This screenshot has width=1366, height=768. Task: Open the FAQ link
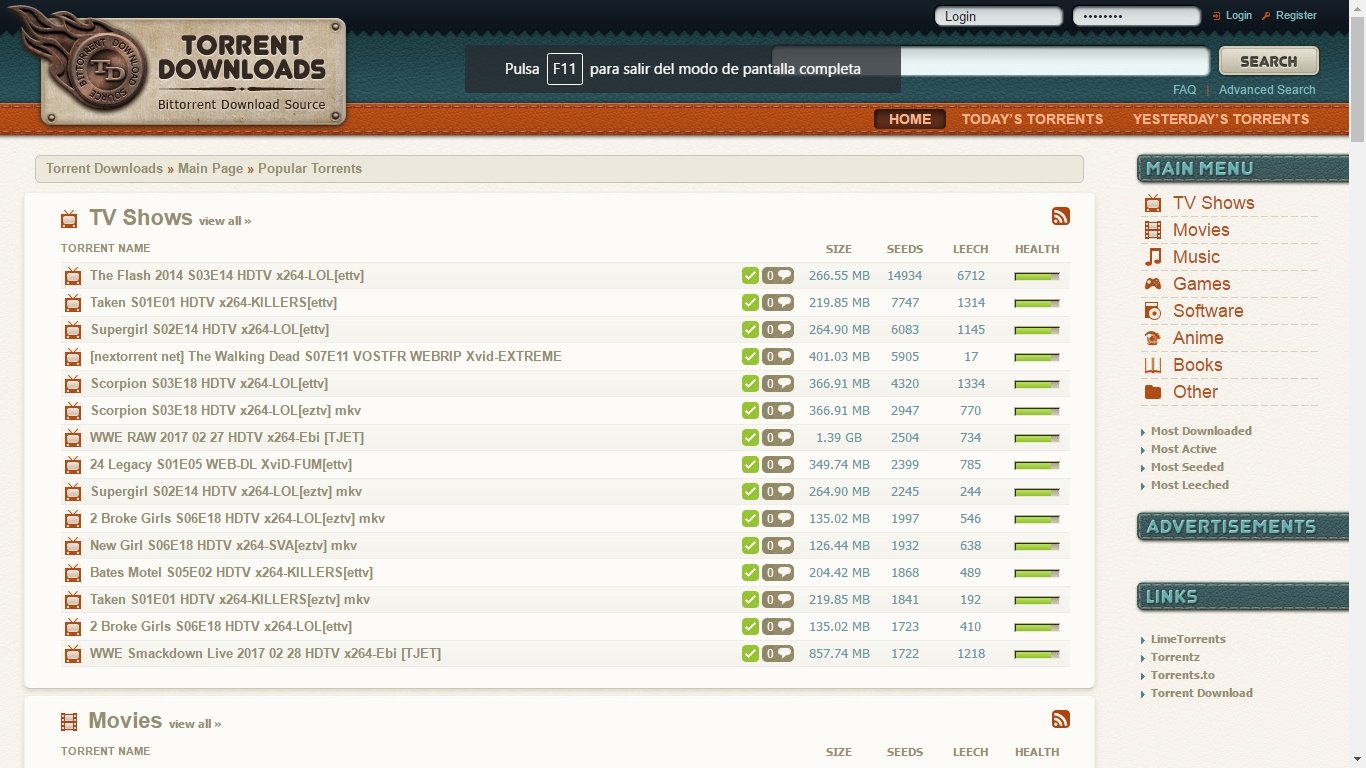pos(1184,90)
